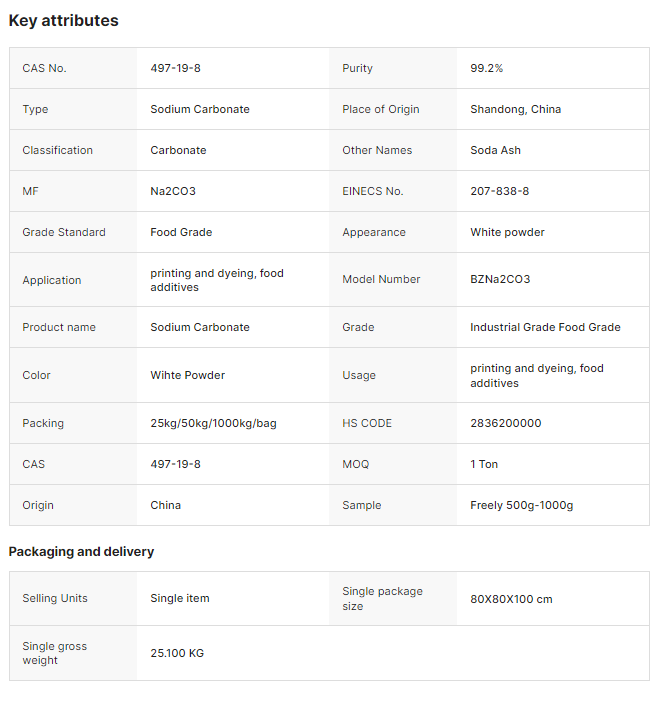The image size is (664, 701).
Task: Click the Key attributes heading
Action: 63,21
